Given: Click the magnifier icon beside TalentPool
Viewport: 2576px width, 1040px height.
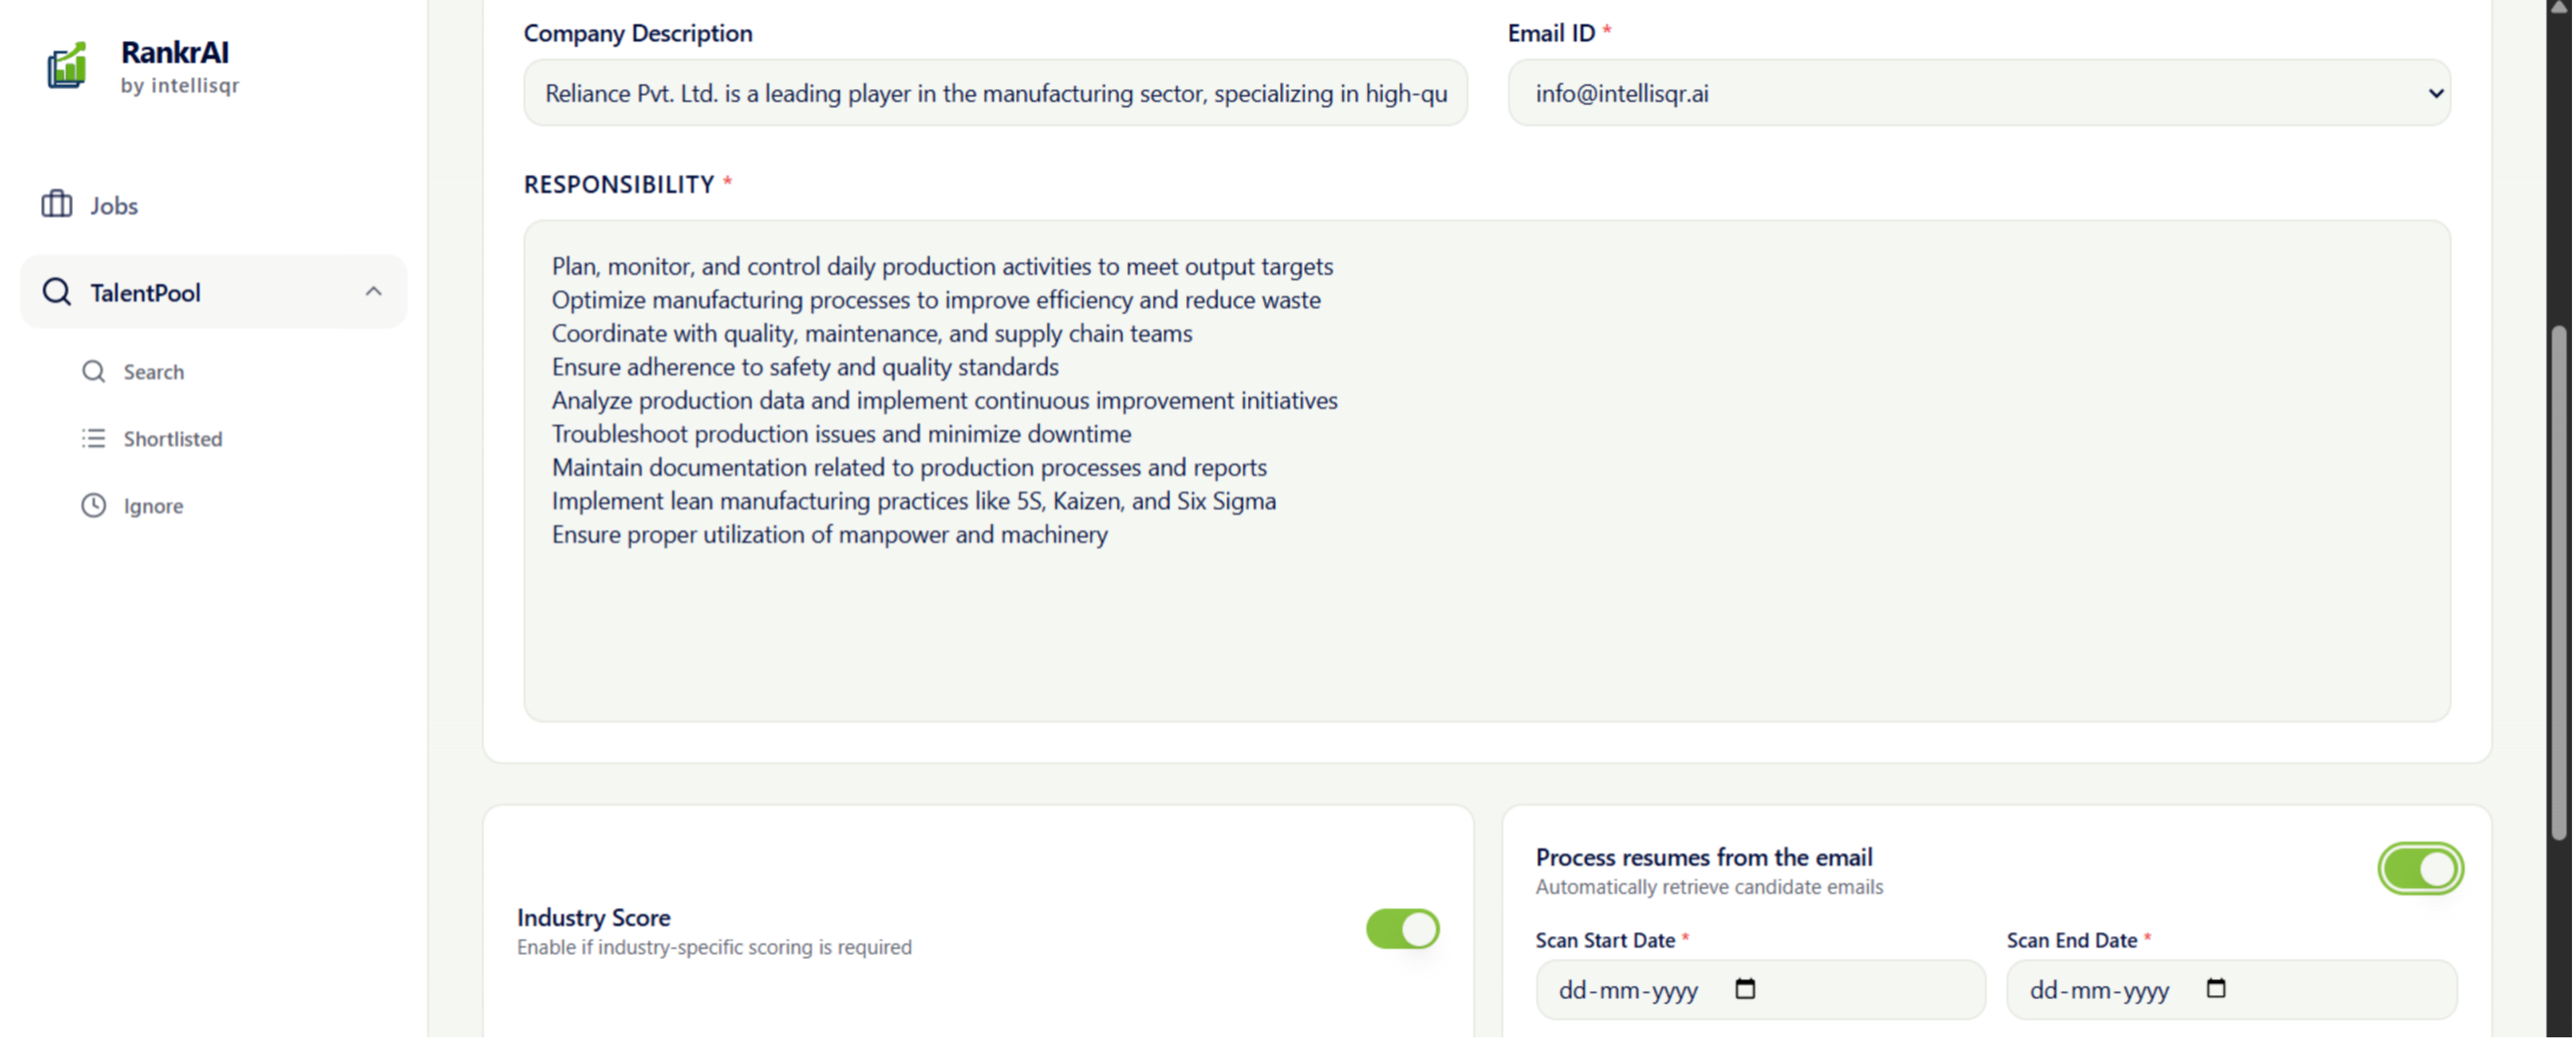Looking at the screenshot, I should (x=56, y=291).
